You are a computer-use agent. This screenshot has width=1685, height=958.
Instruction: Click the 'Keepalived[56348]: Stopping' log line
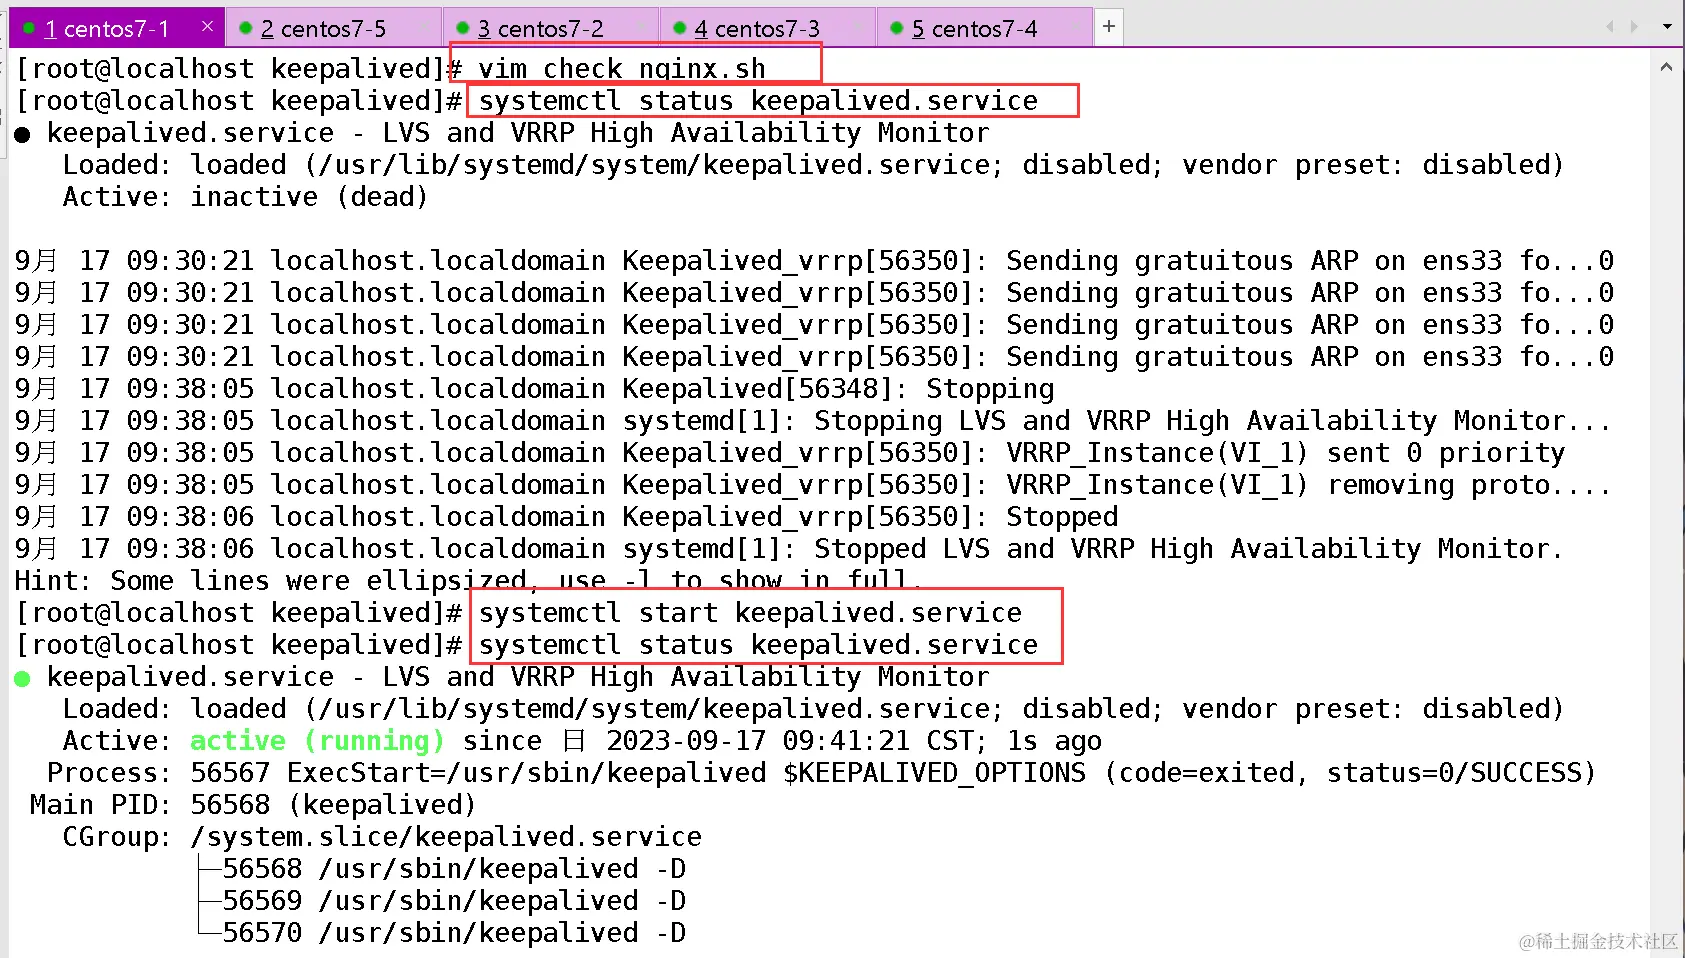point(534,389)
